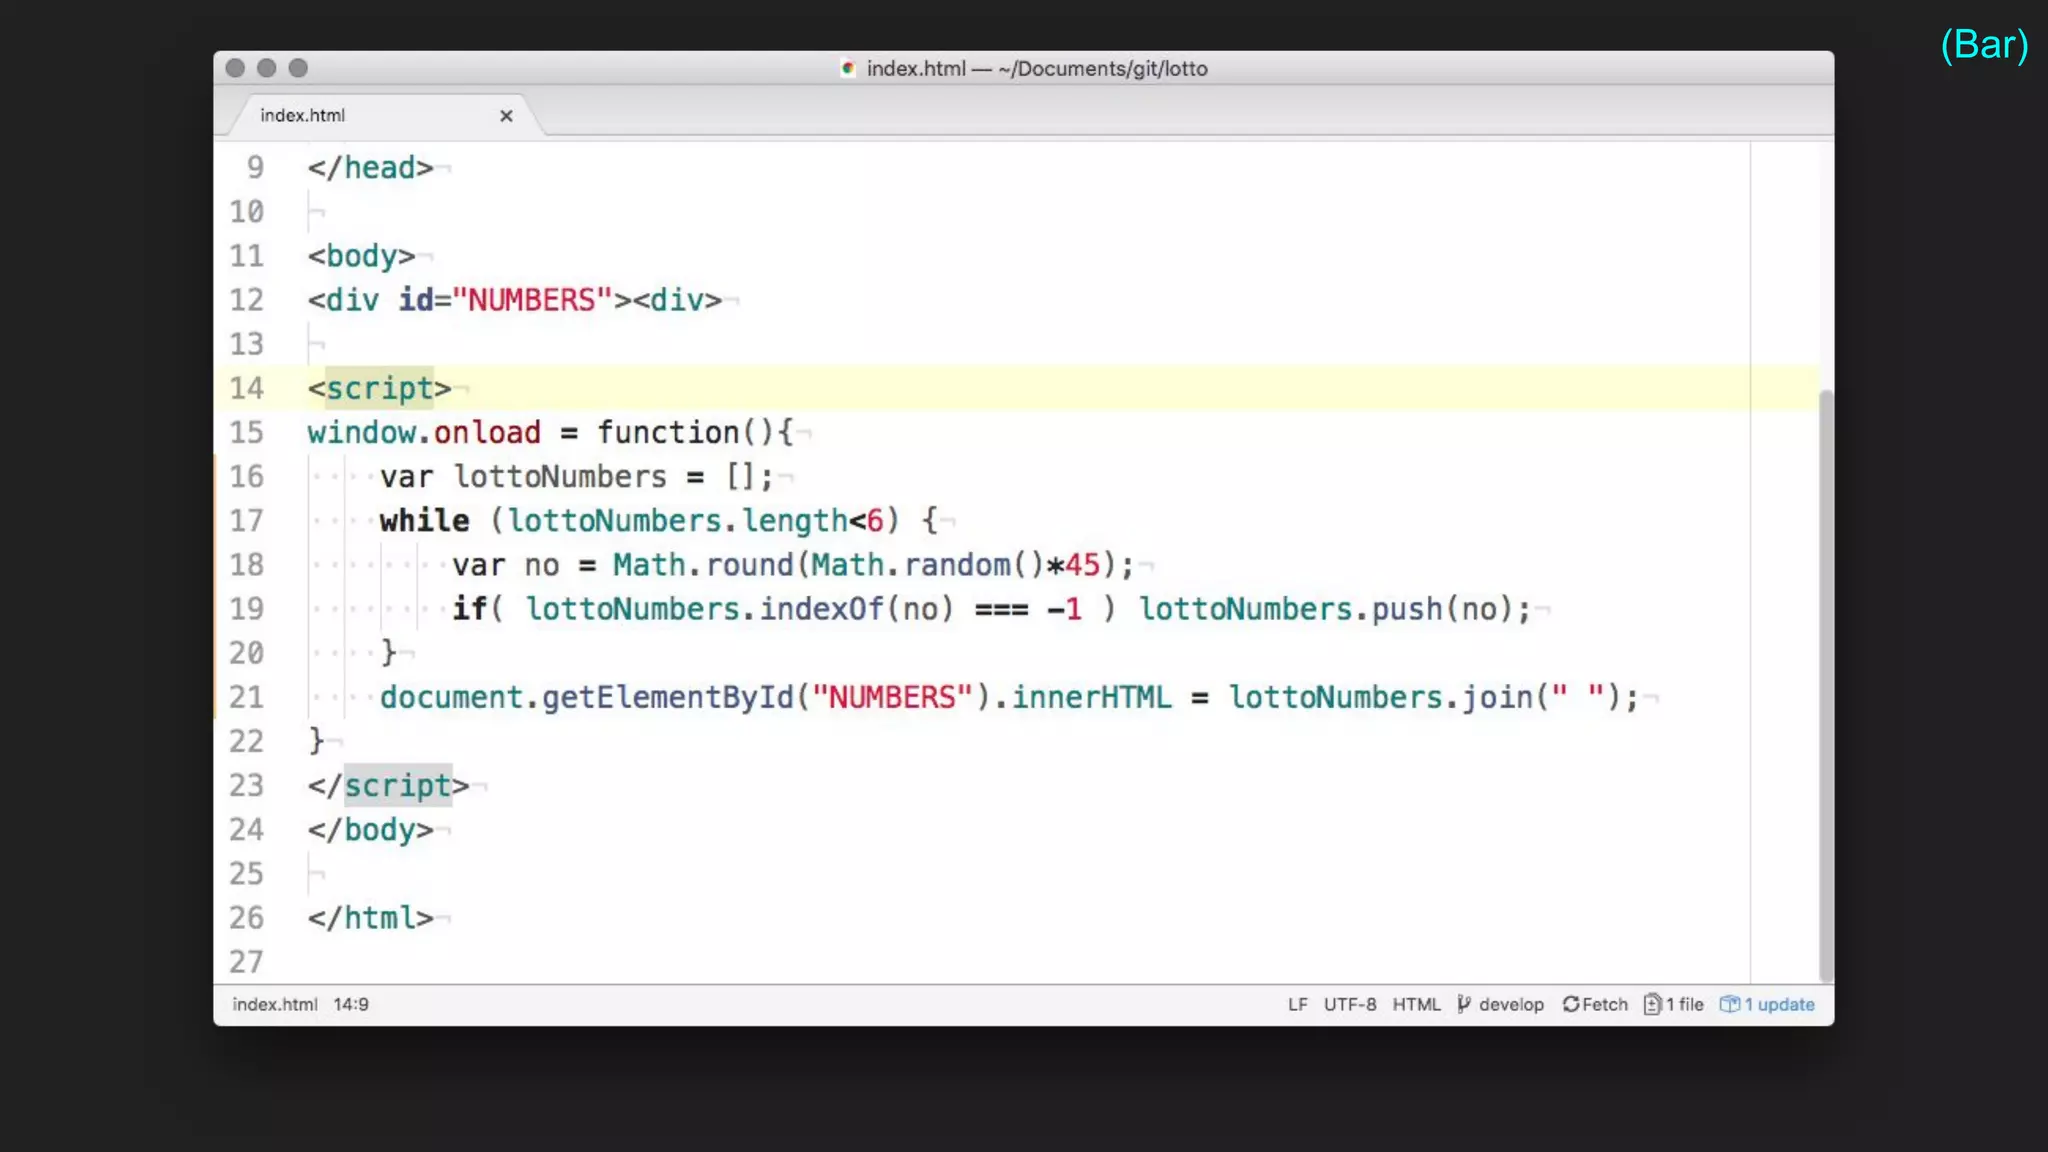Screen dimensions: 2048x1152
Task: Change file encoding UTF-8
Action: click(1349, 1004)
